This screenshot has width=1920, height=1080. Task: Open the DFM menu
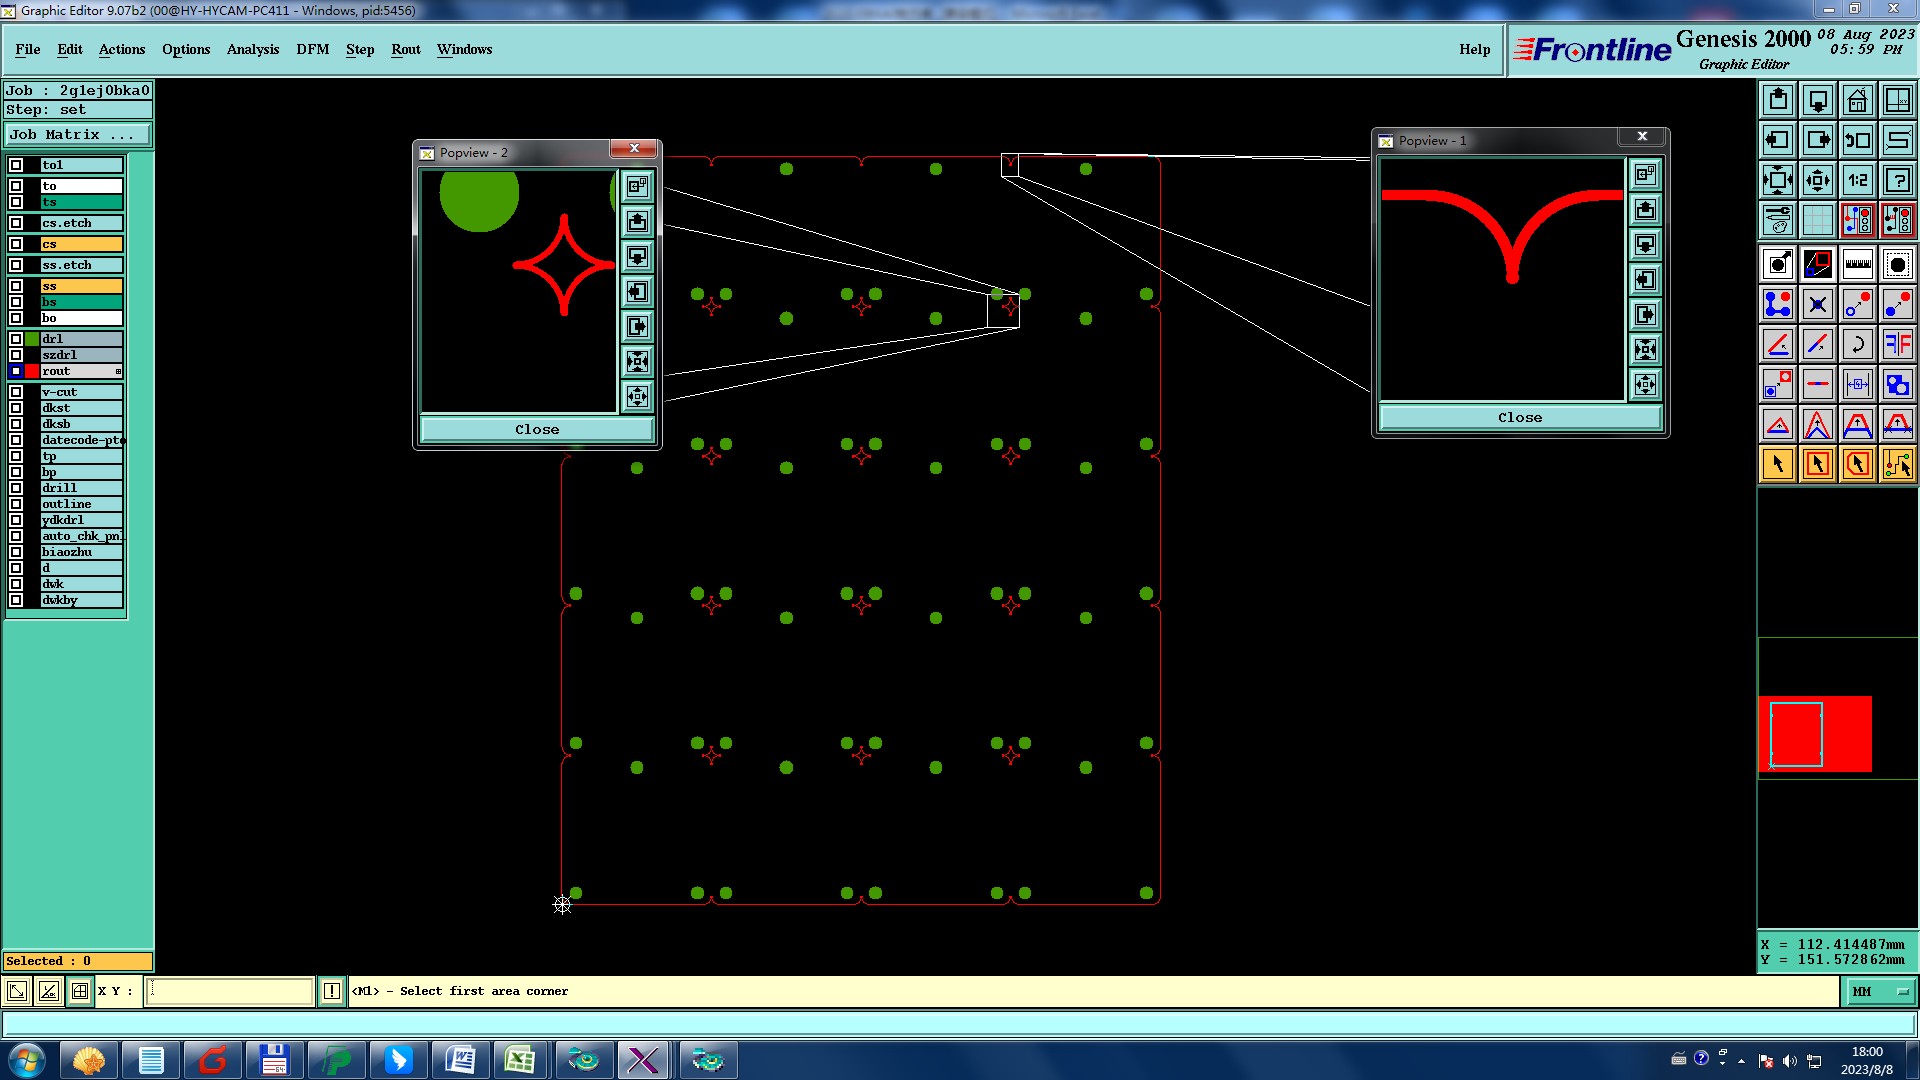[312, 49]
